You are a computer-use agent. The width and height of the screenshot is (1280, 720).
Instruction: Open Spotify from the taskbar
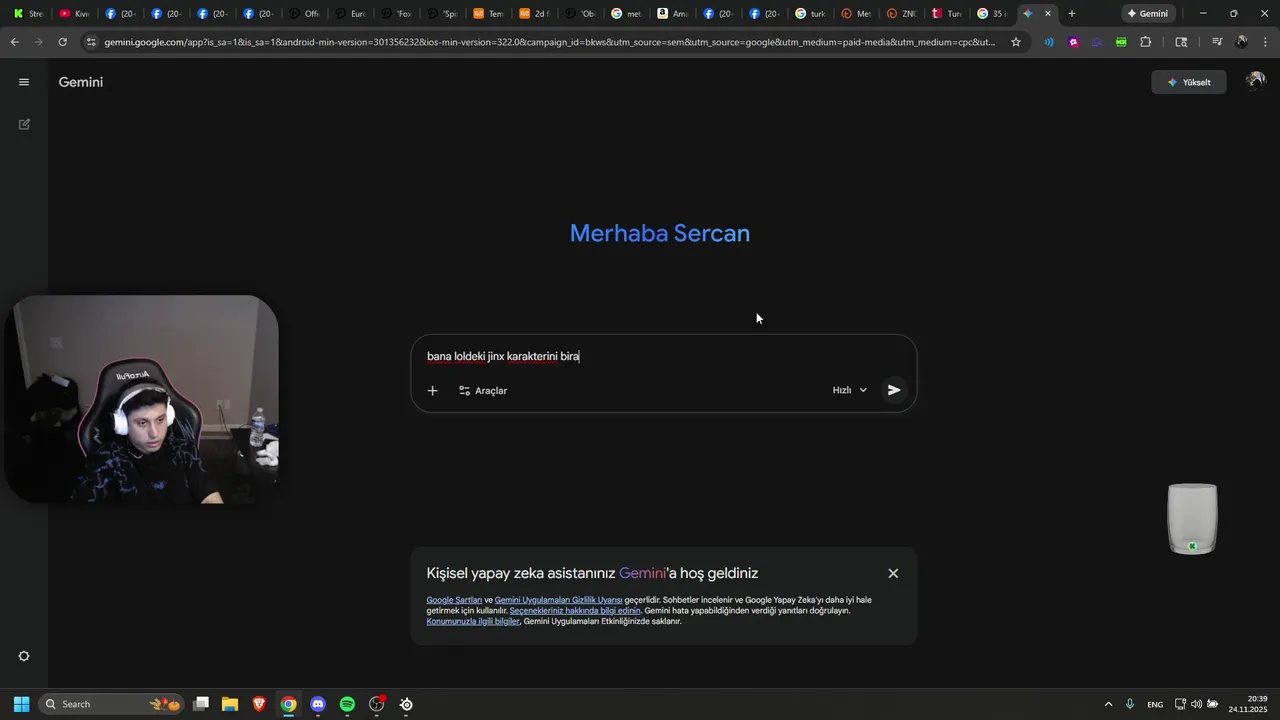347,704
